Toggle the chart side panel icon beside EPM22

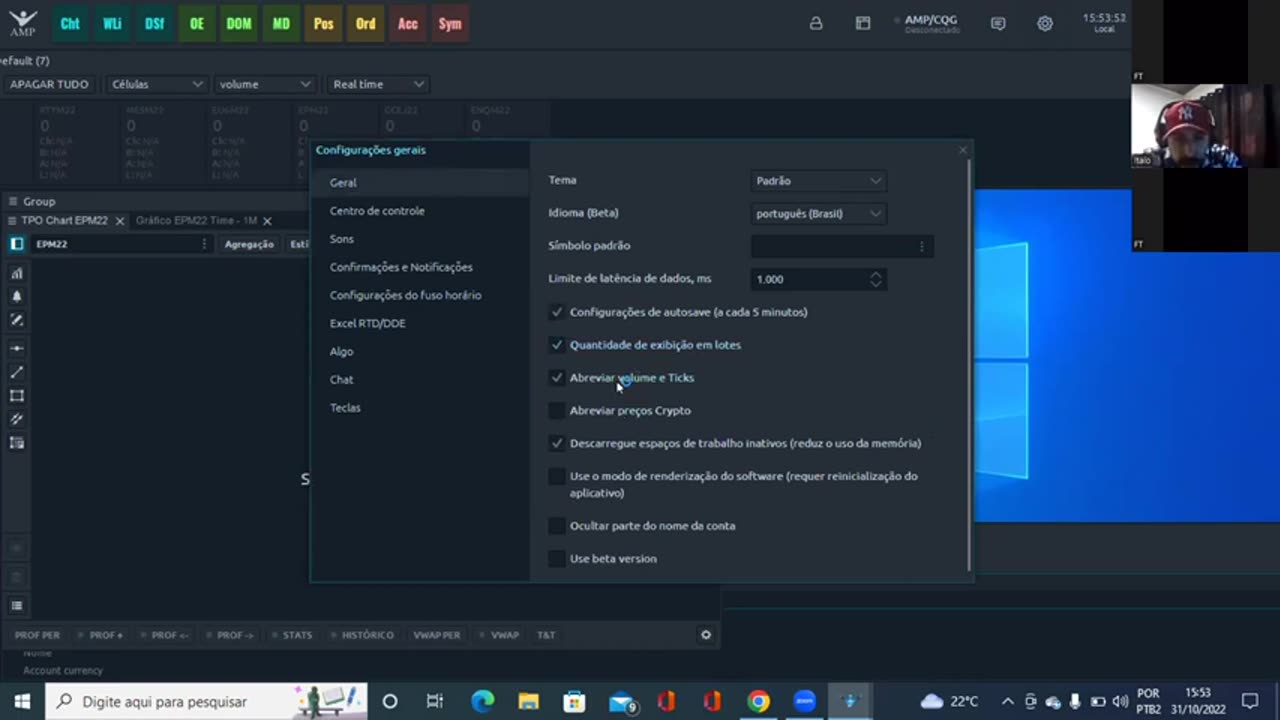click(17, 244)
